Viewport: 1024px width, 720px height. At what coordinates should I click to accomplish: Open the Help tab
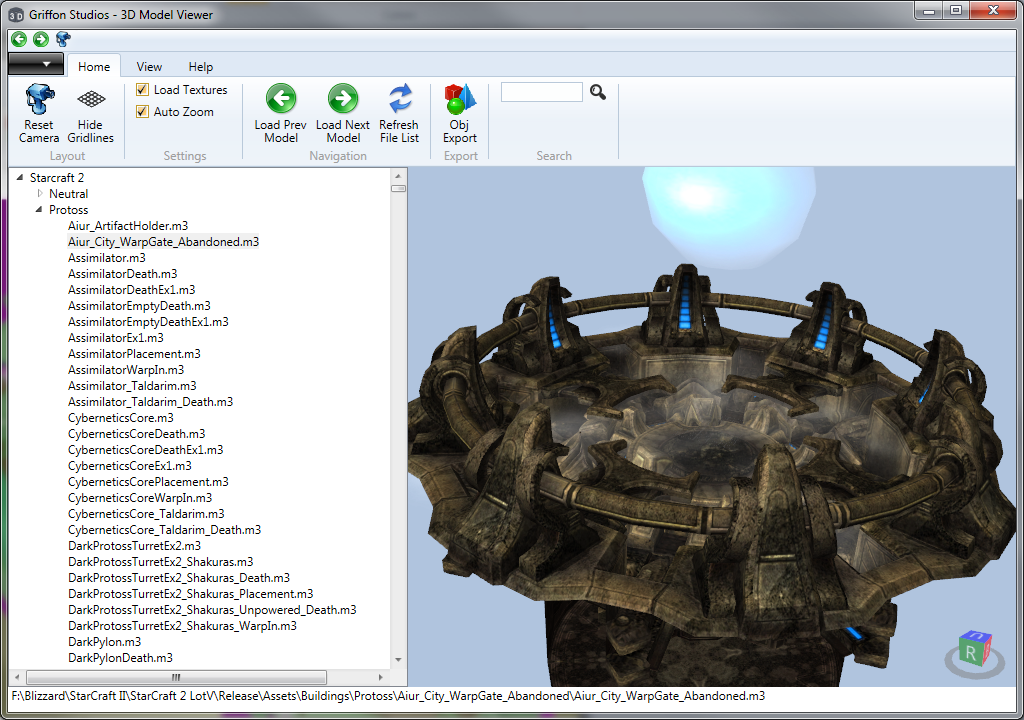(x=200, y=67)
